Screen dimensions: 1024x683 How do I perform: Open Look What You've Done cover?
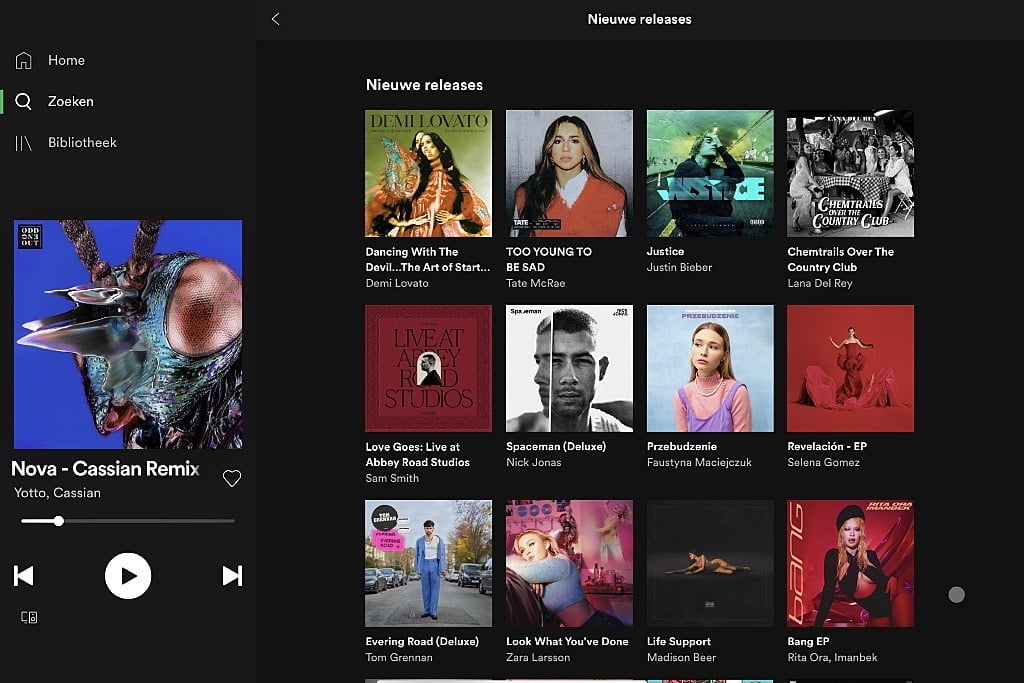tap(569, 564)
